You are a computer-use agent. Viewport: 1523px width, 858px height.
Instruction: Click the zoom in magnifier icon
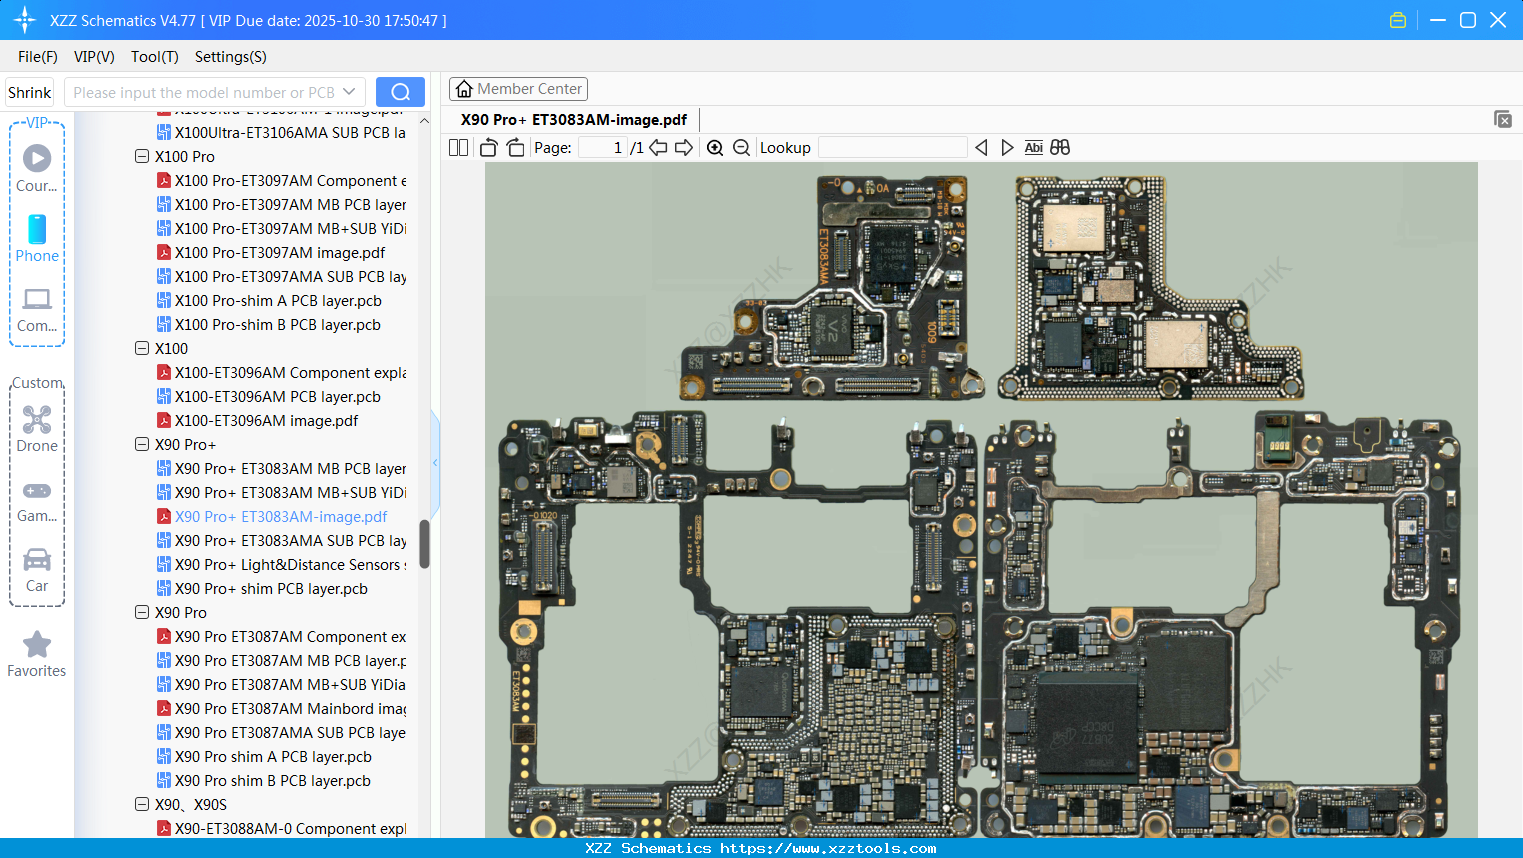(x=715, y=148)
